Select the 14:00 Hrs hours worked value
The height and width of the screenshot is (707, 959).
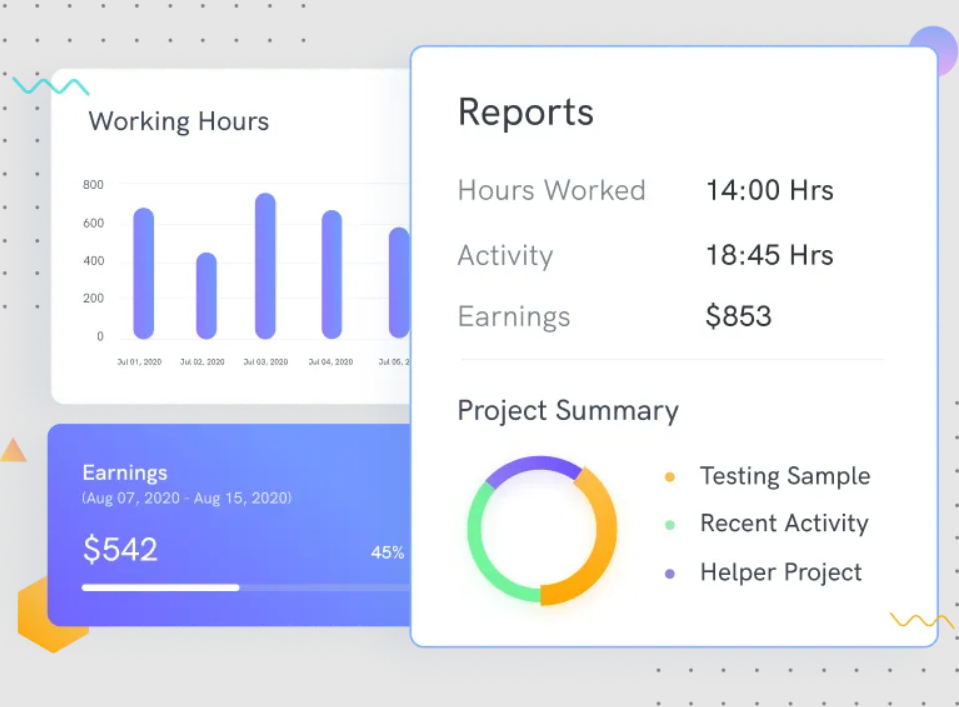point(769,190)
